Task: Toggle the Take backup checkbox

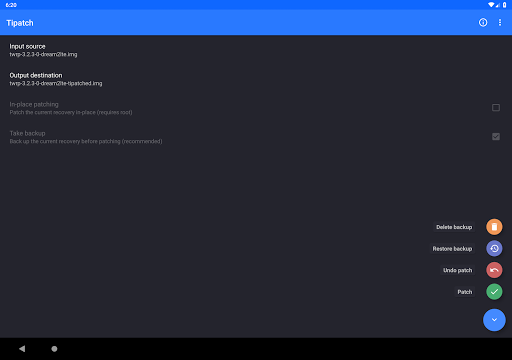Action: 496,137
